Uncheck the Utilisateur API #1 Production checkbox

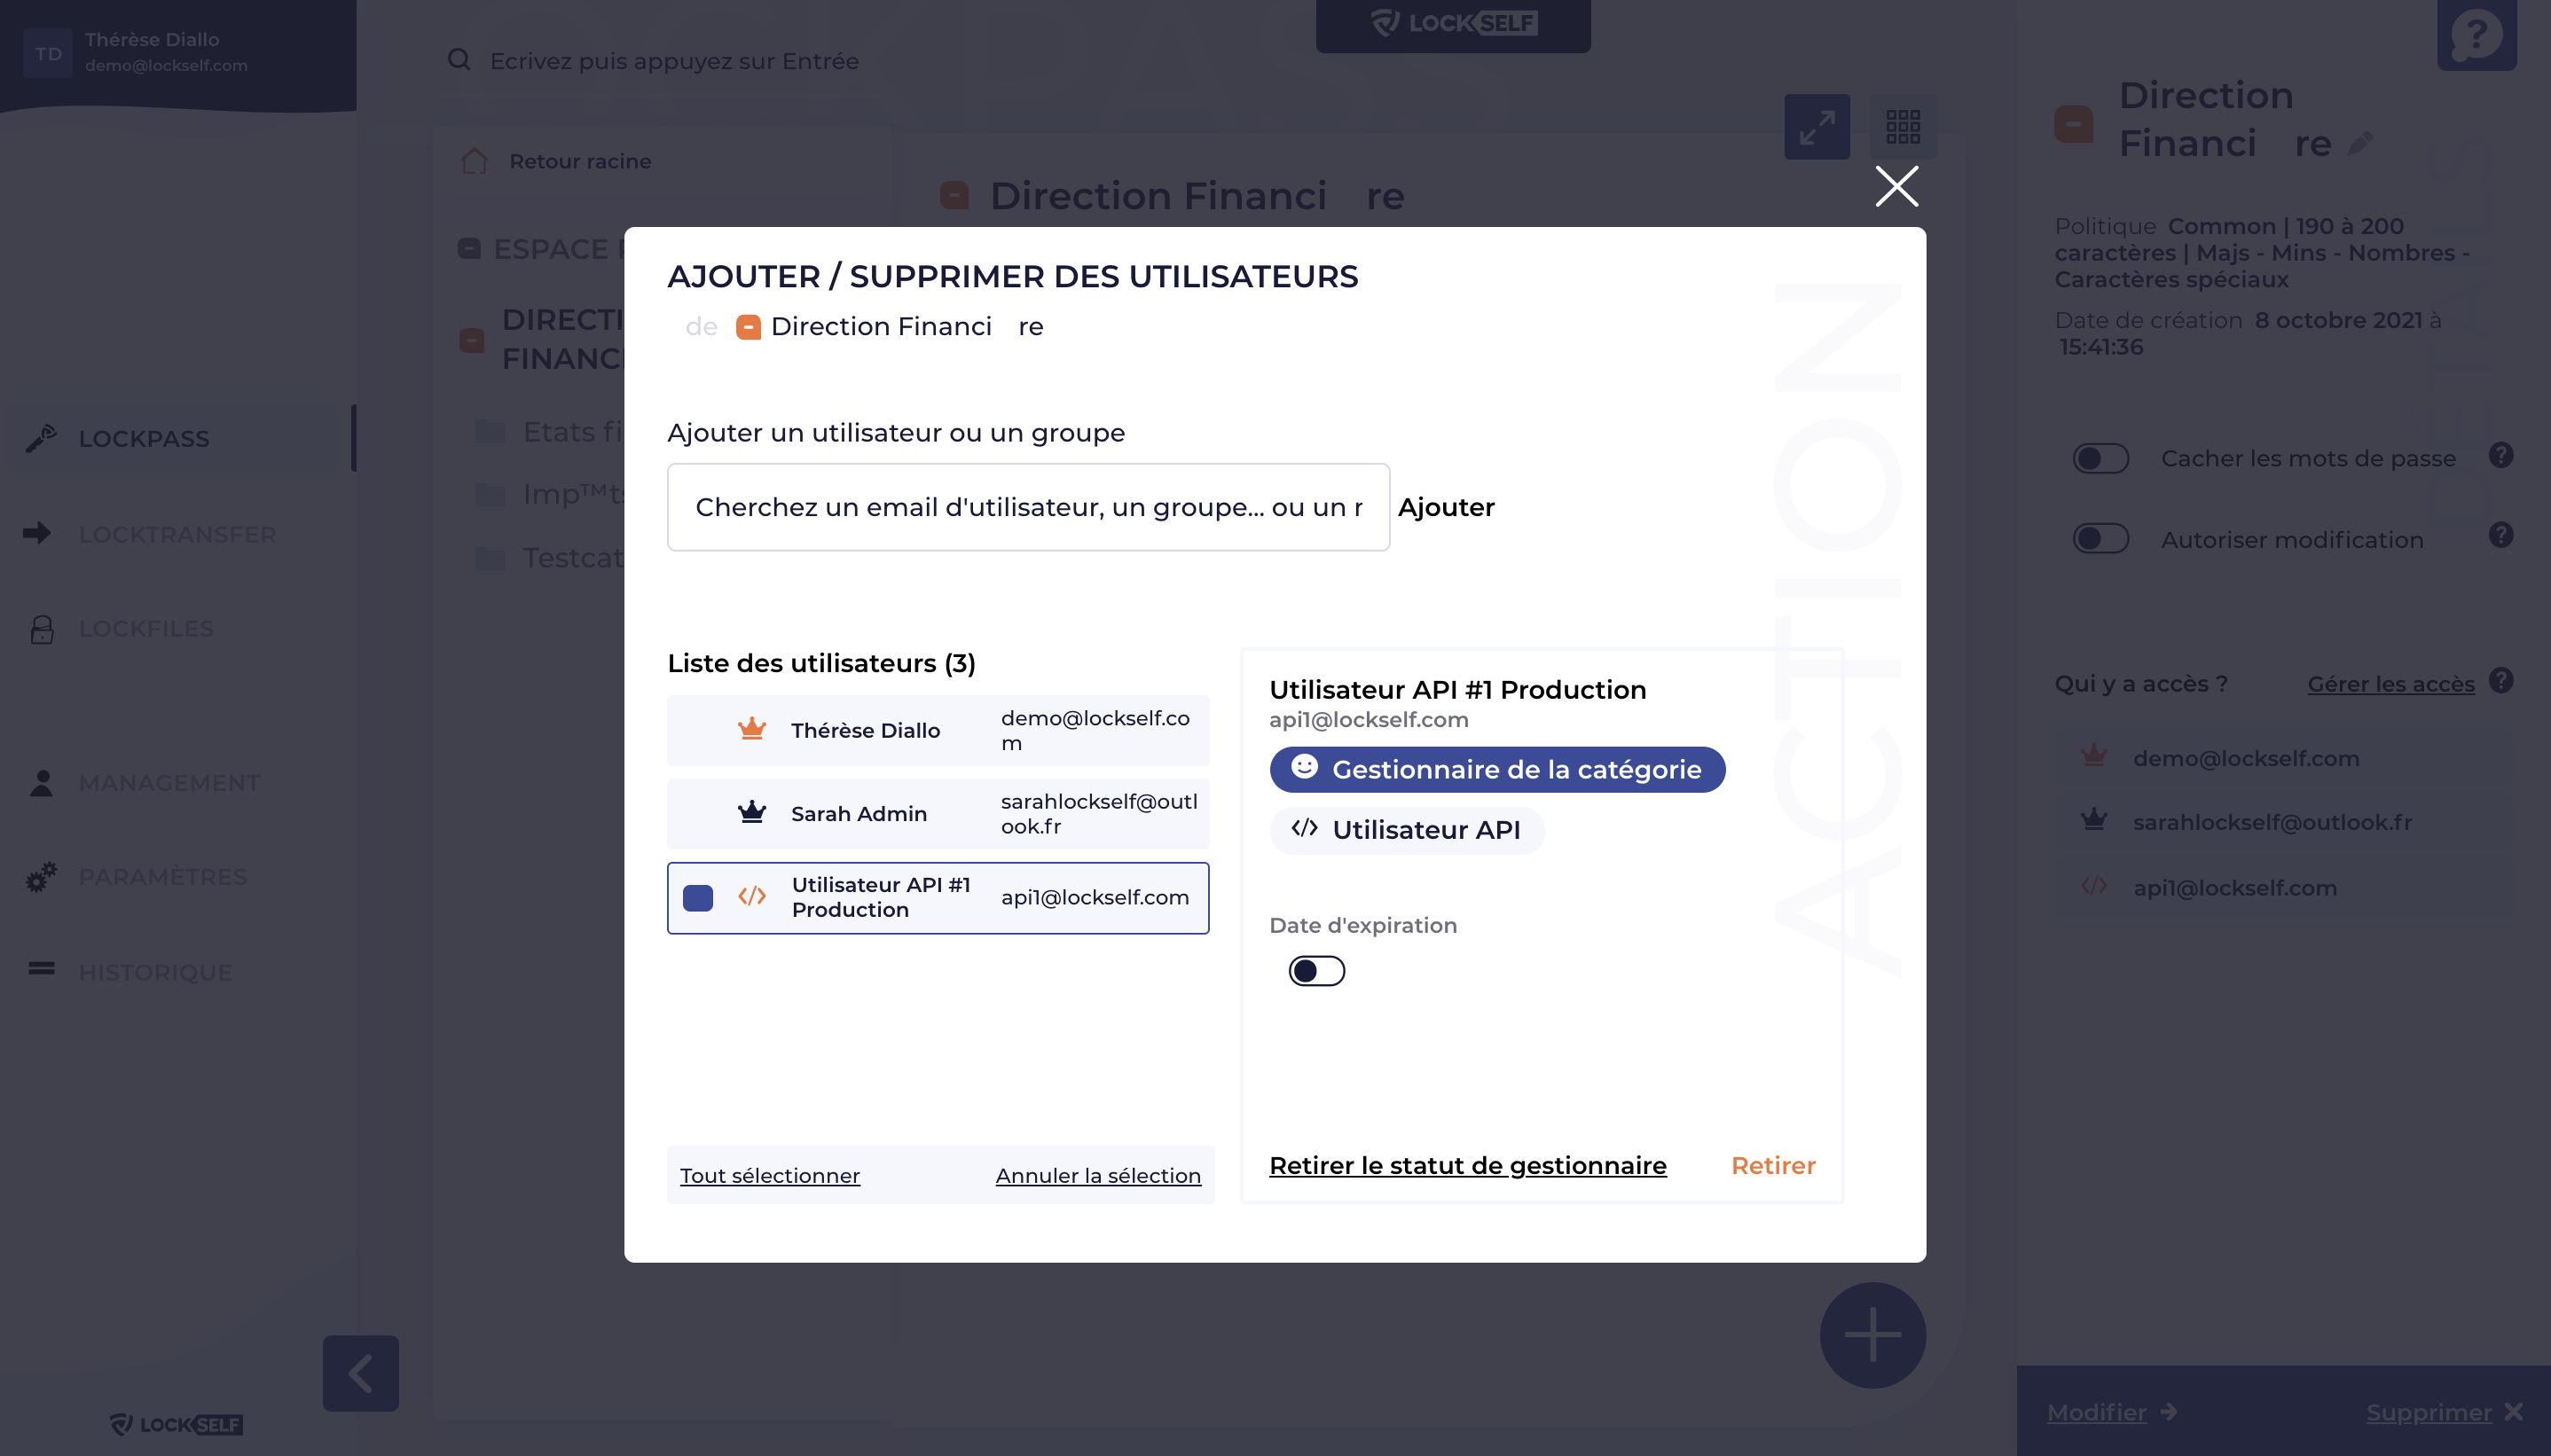click(697, 898)
